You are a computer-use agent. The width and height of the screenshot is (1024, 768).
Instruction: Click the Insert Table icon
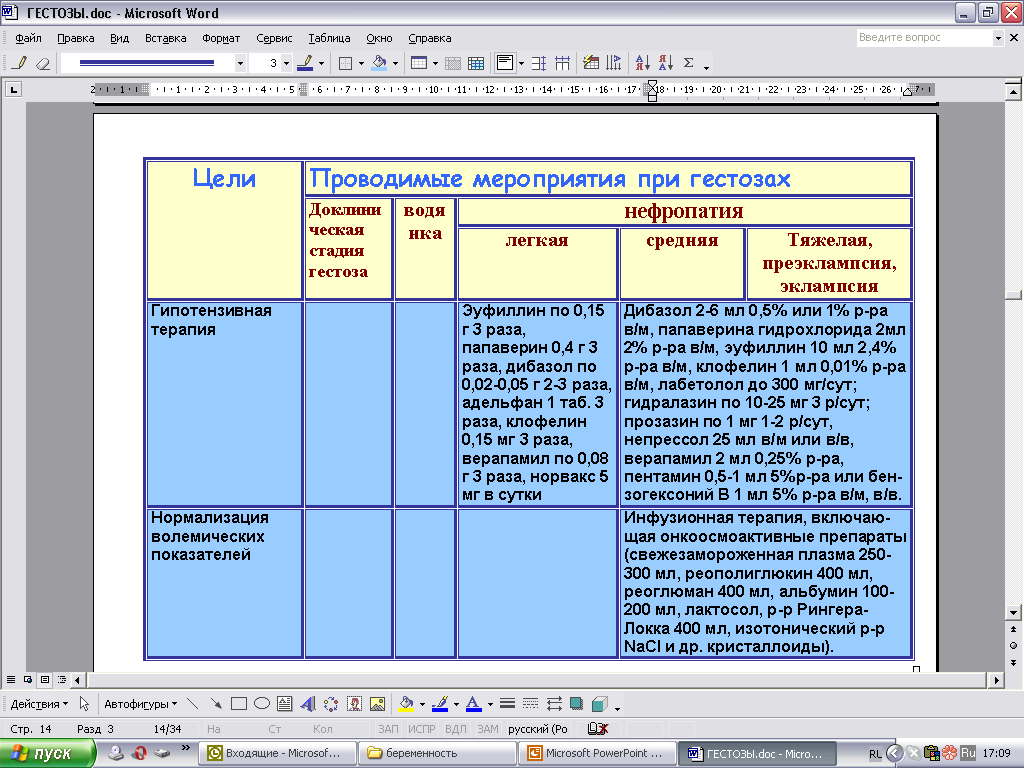pos(419,63)
